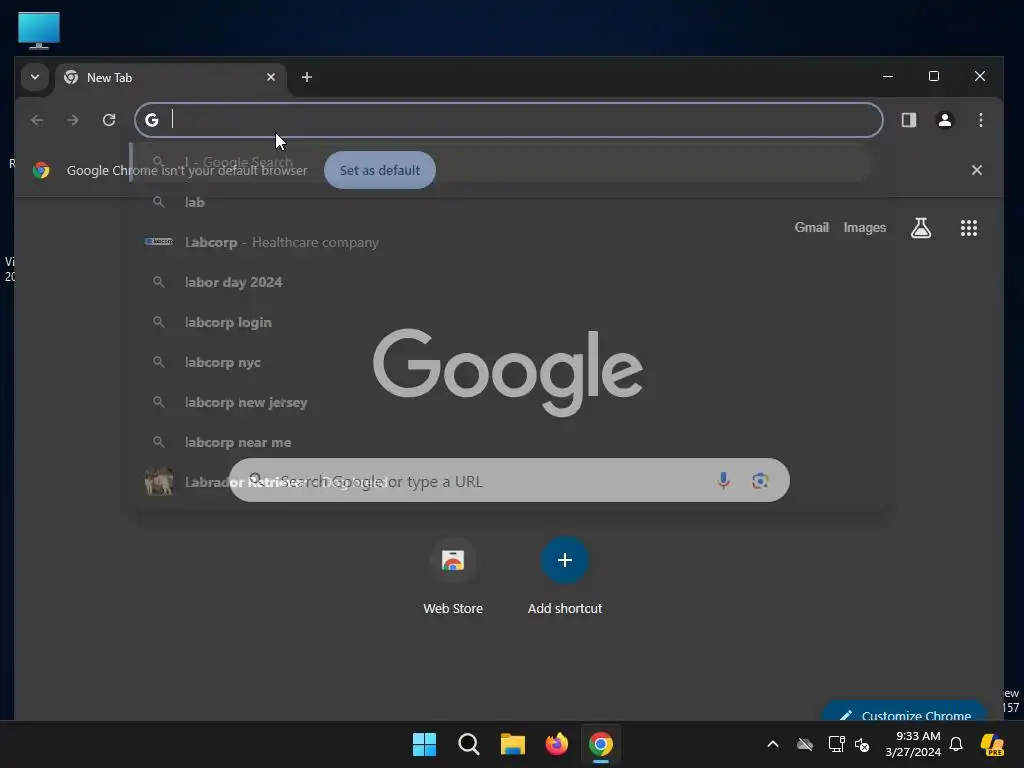This screenshot has height=768, width=1024.
Task: Click the muted volume tray icon
Action: pos(862,744)
